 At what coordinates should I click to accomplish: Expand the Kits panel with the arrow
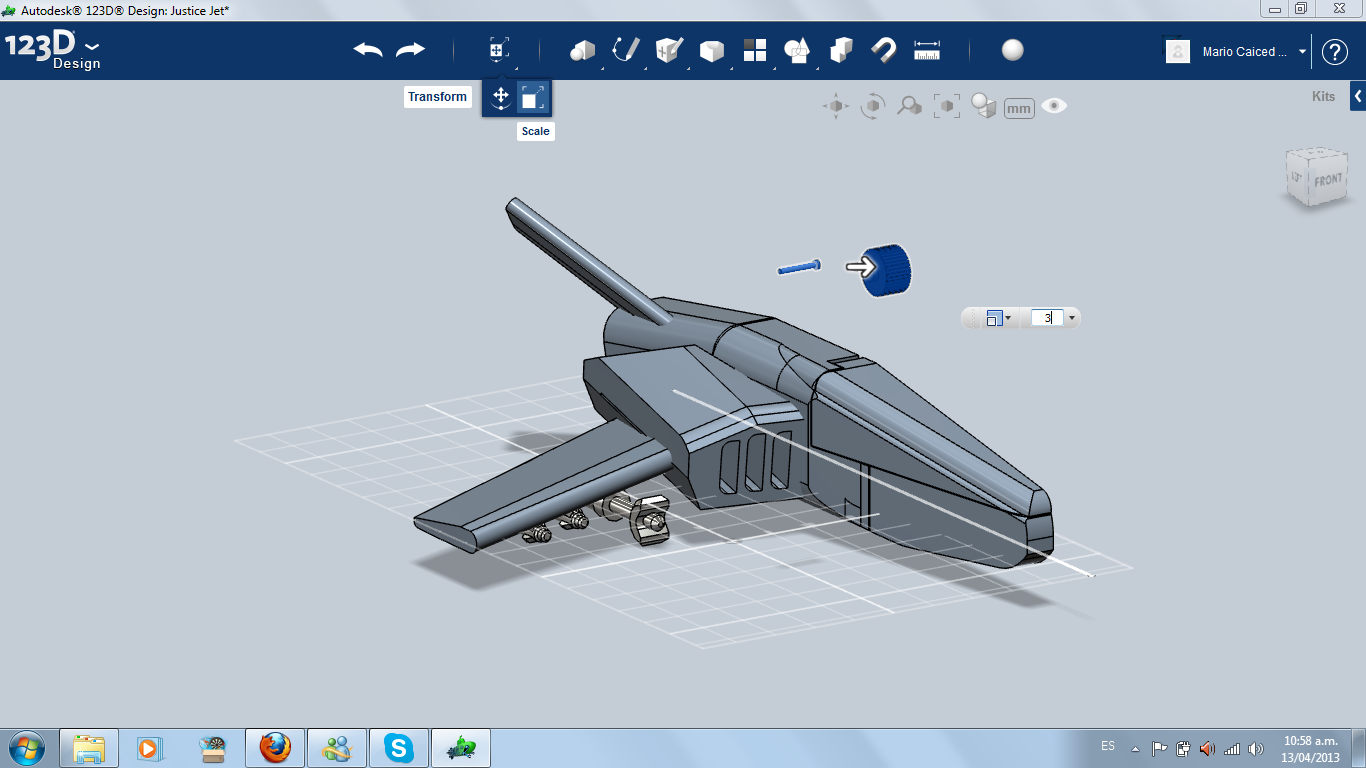1358,97
